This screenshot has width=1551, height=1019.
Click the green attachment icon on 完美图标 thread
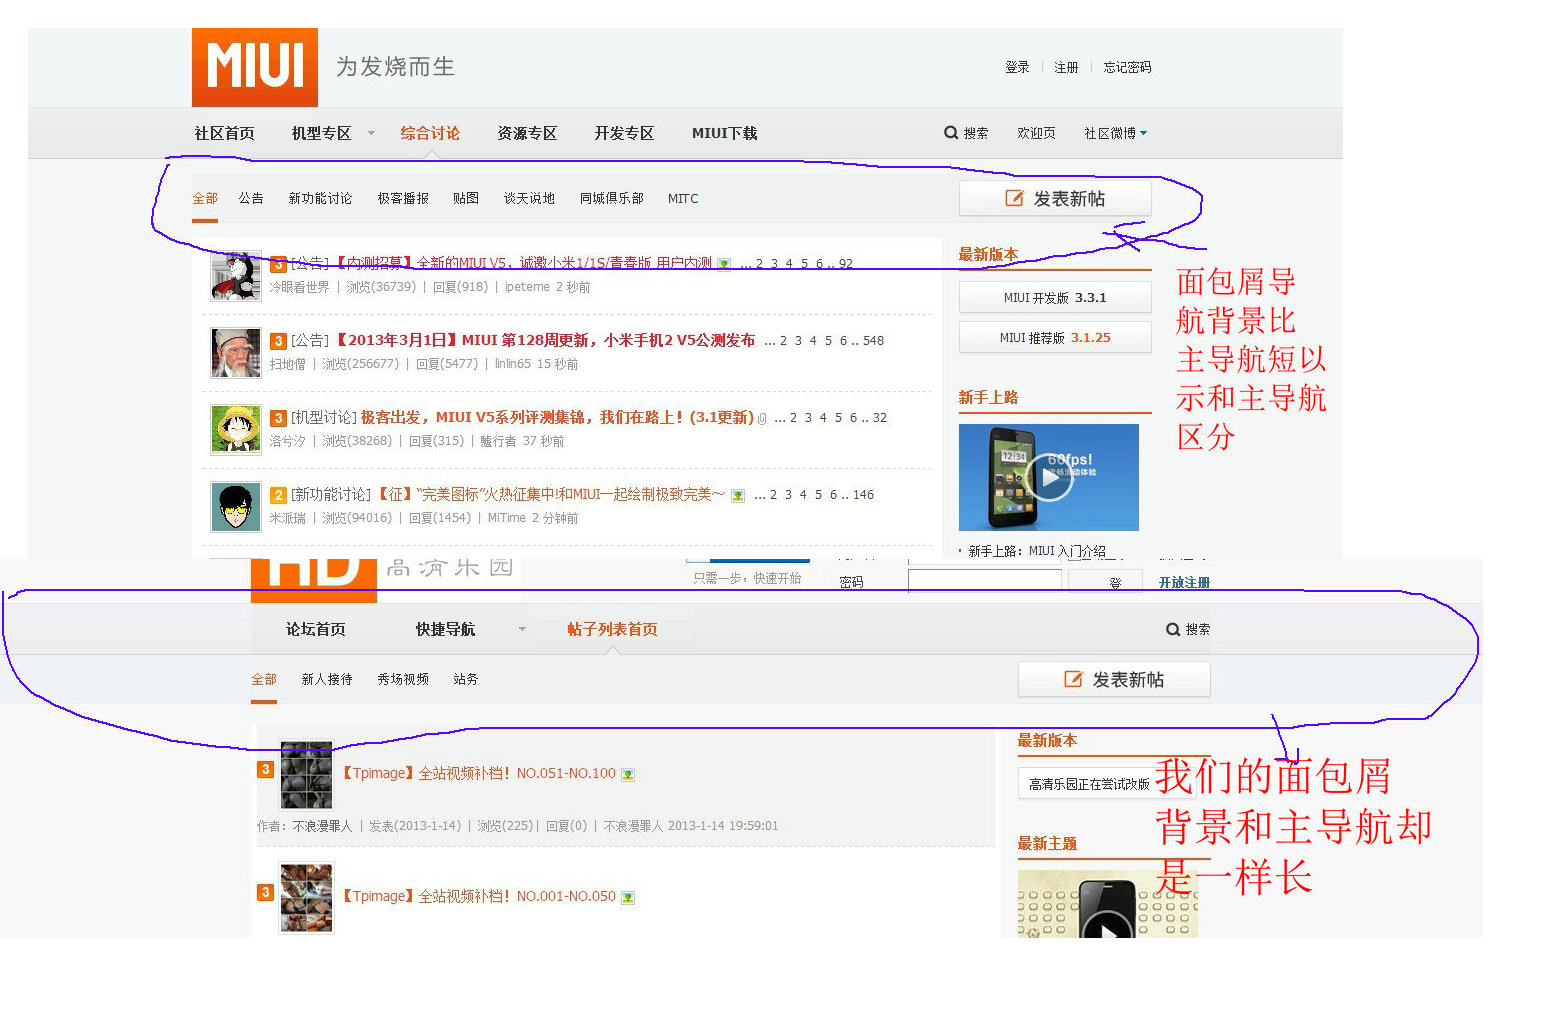point(737,494)
